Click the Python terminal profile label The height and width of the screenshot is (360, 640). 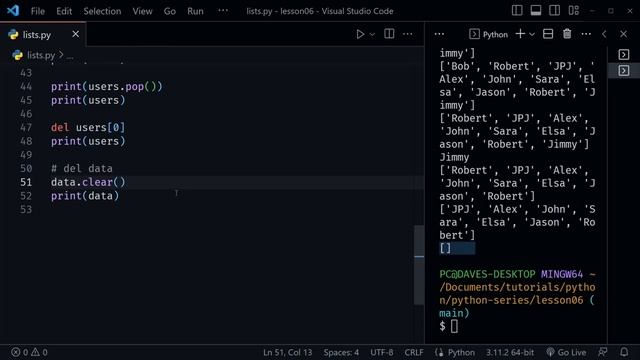click(x=488, y=34)
